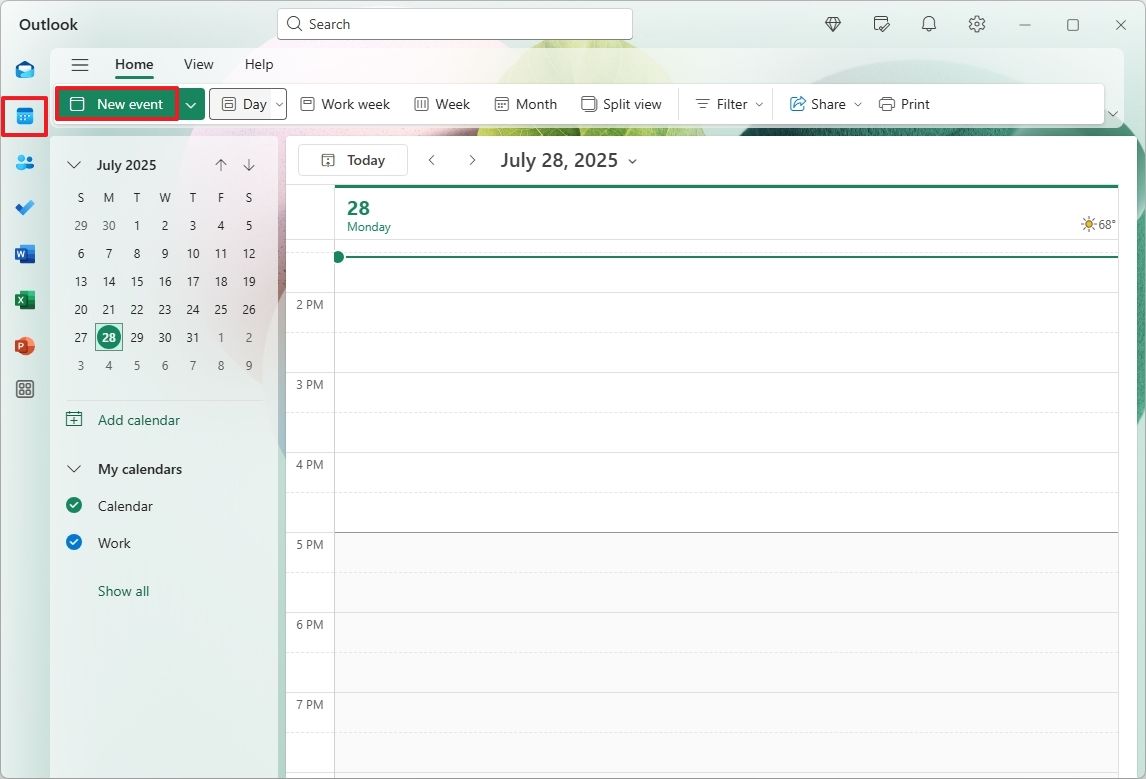Open Outlook Settings gear
Screen dimensions: 1146x779
click(976, 23)
